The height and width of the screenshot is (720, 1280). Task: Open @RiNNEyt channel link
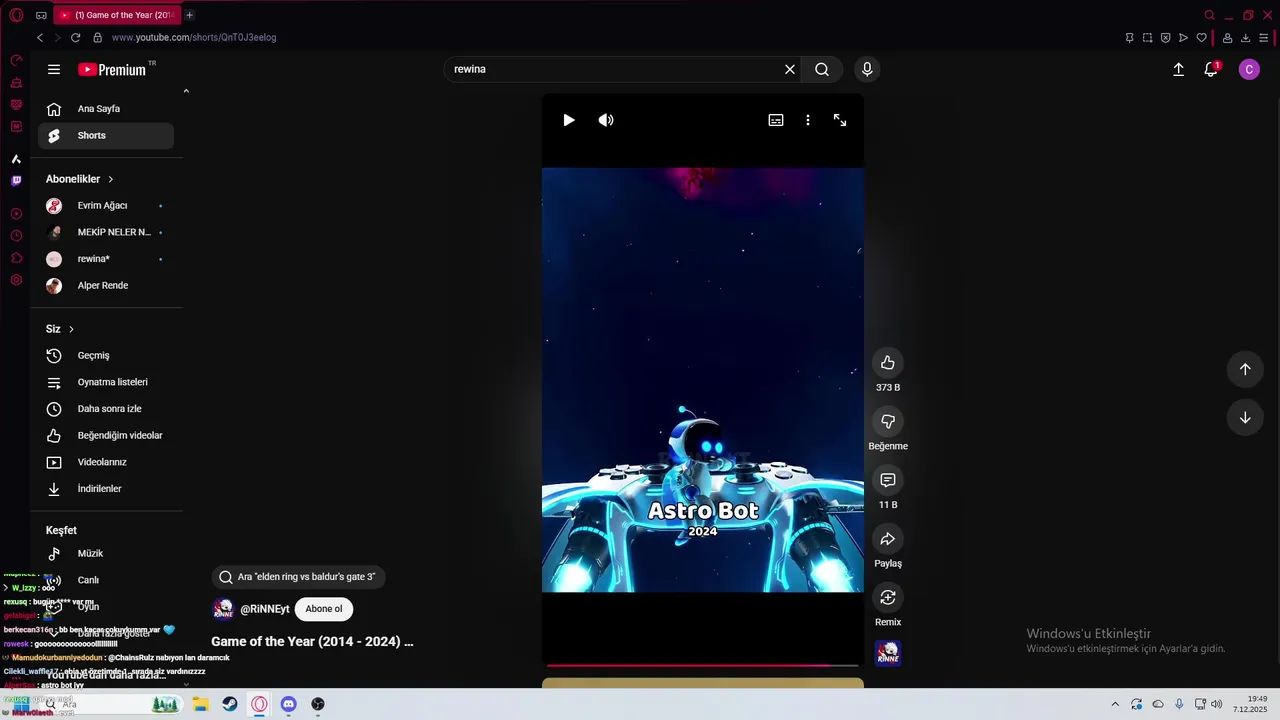265,609
